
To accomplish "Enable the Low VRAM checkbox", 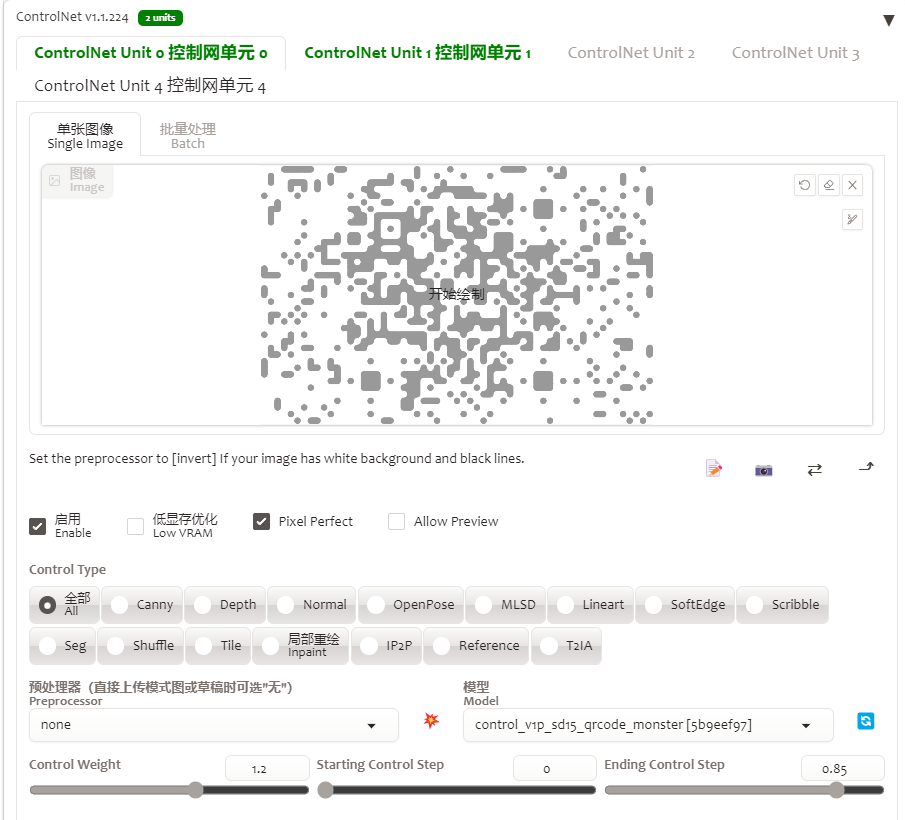I will [135, 526].
